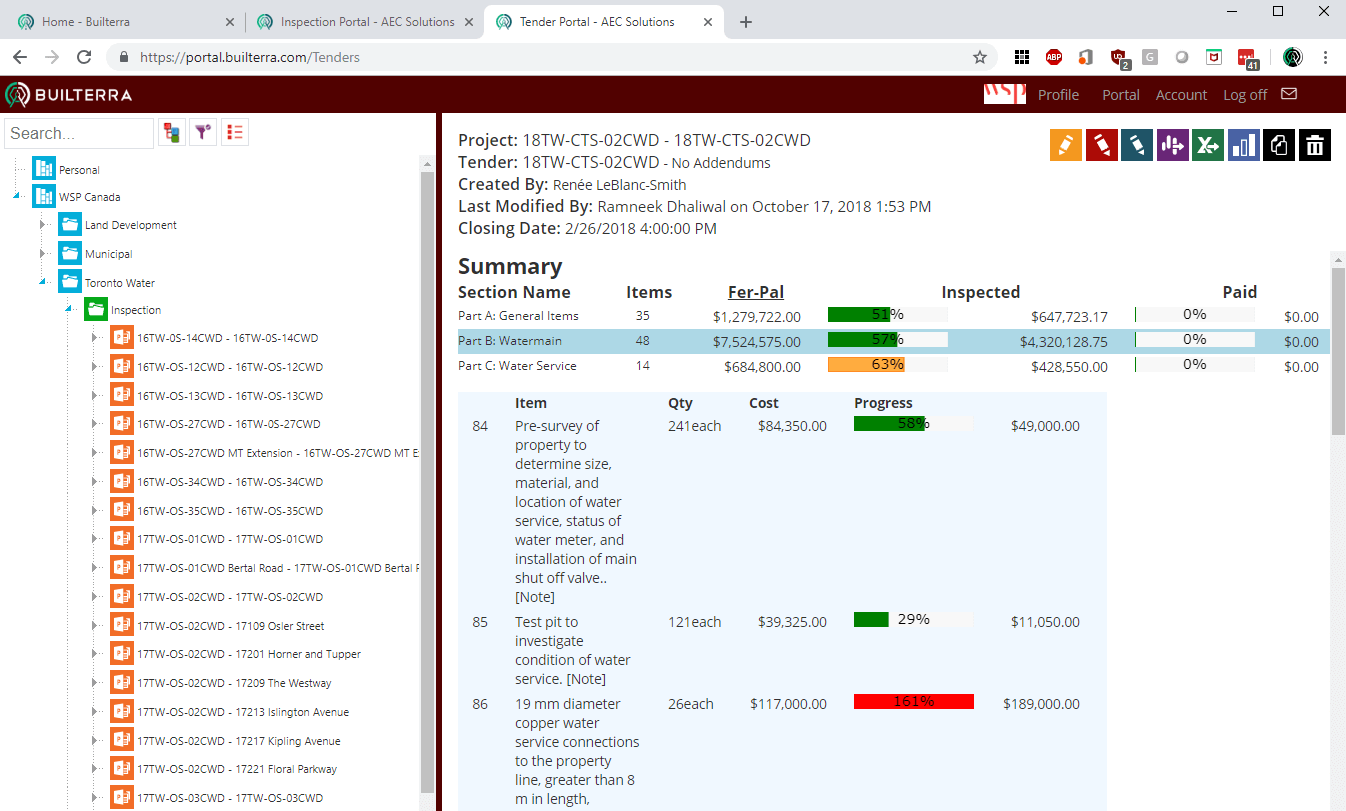The width and height of the screenshot is (1346, 811).
Task: Collapse the Toronto Water folder node
Action: (43, 283)
